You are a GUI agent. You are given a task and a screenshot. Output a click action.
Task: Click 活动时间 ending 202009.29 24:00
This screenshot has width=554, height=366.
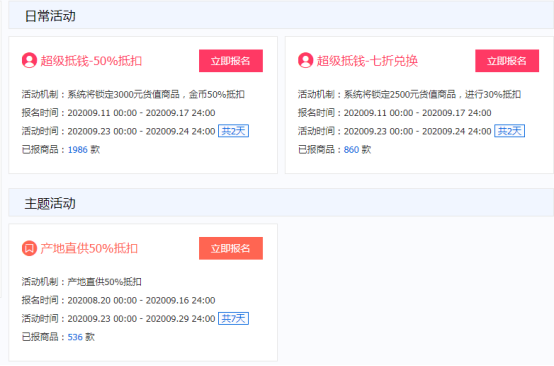click(118, 319)
